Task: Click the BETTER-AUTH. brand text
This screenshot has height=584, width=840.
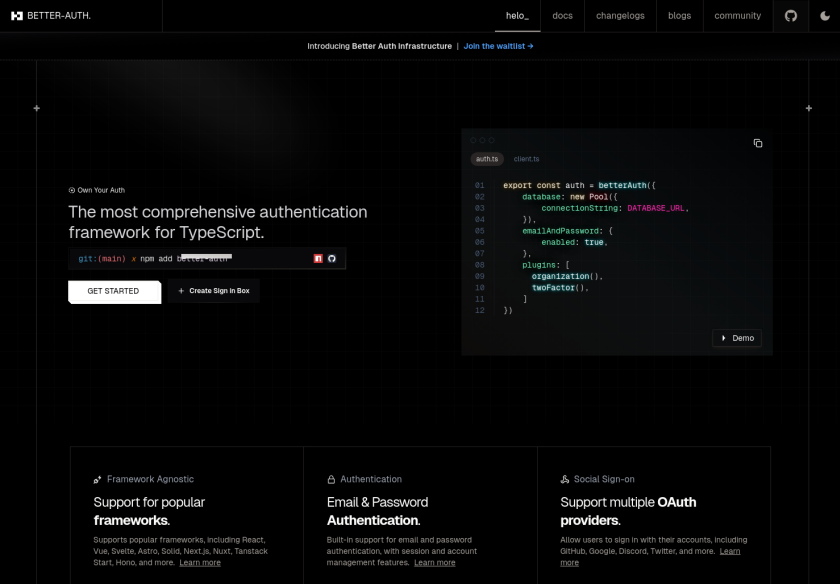Action: (59, 16)
